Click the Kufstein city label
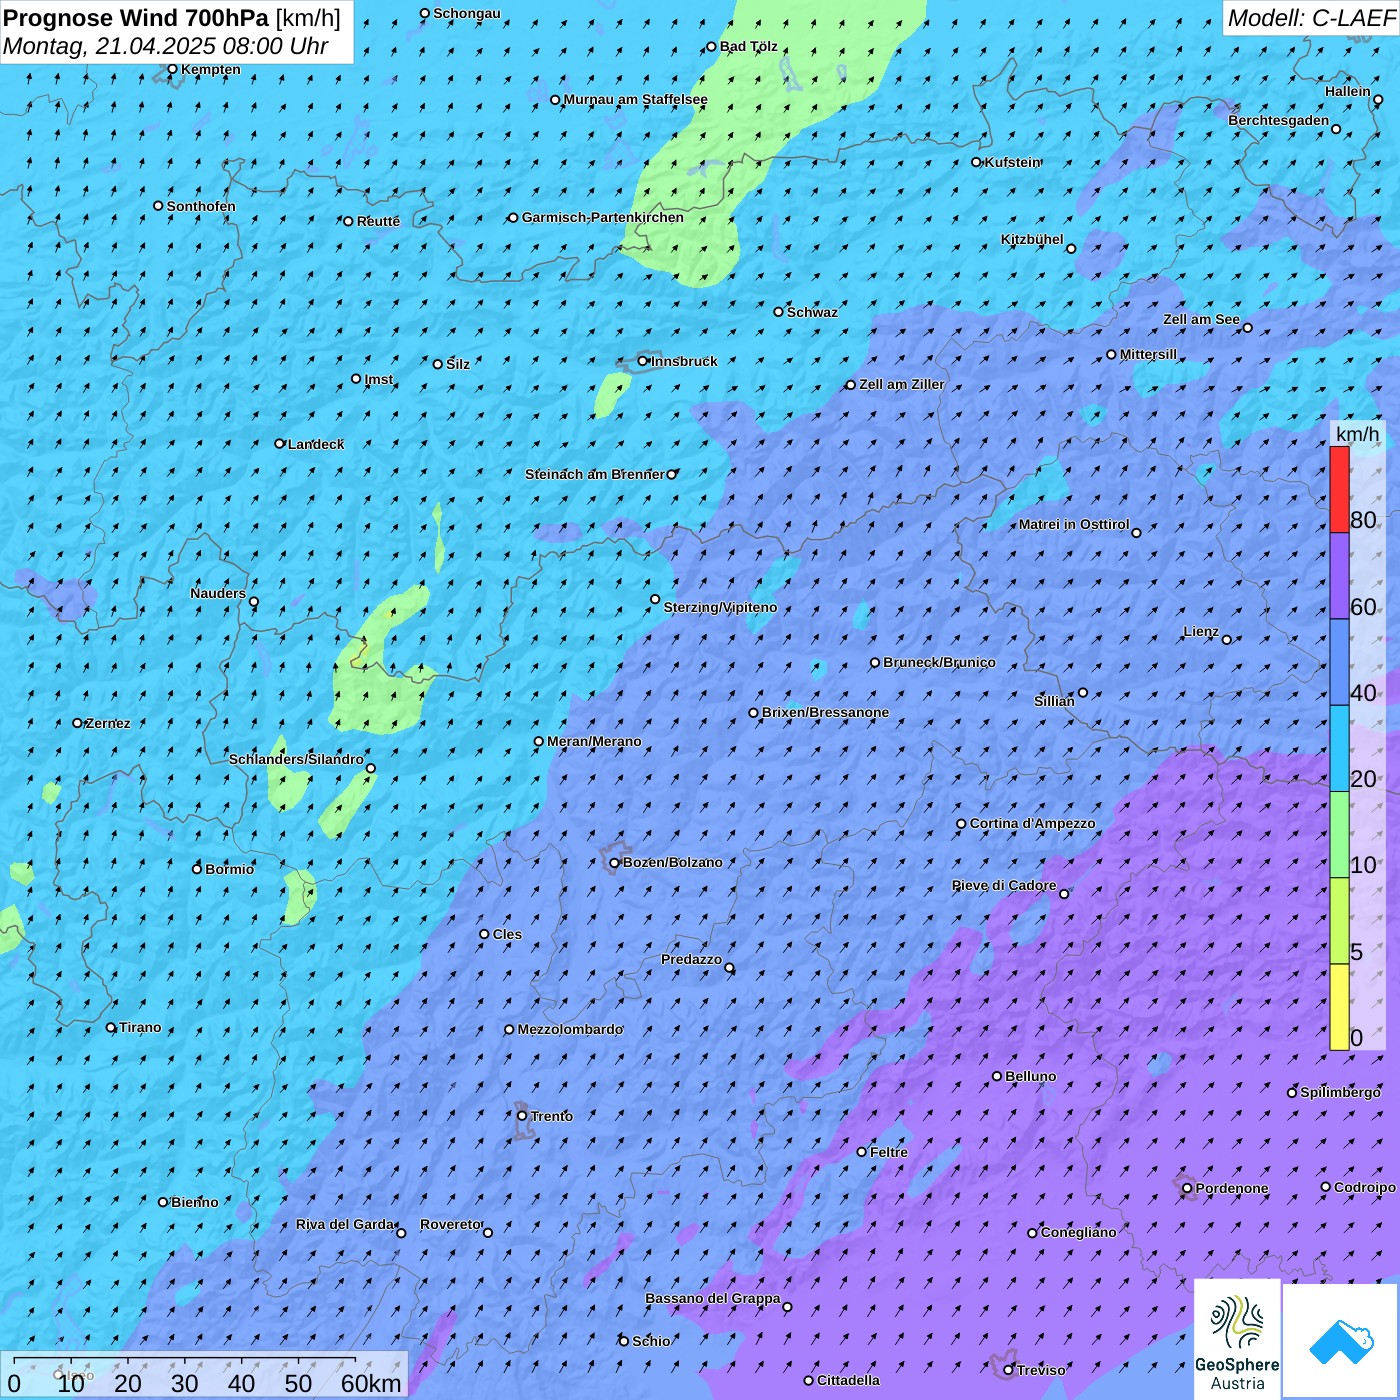 [x=1012, y=162]
